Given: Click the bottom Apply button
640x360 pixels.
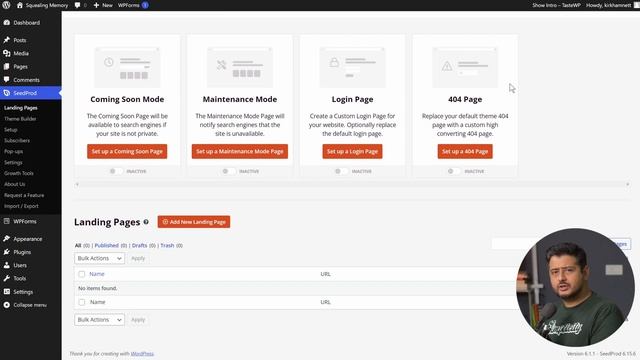Looking at the screenshot, I should [138, 320].
